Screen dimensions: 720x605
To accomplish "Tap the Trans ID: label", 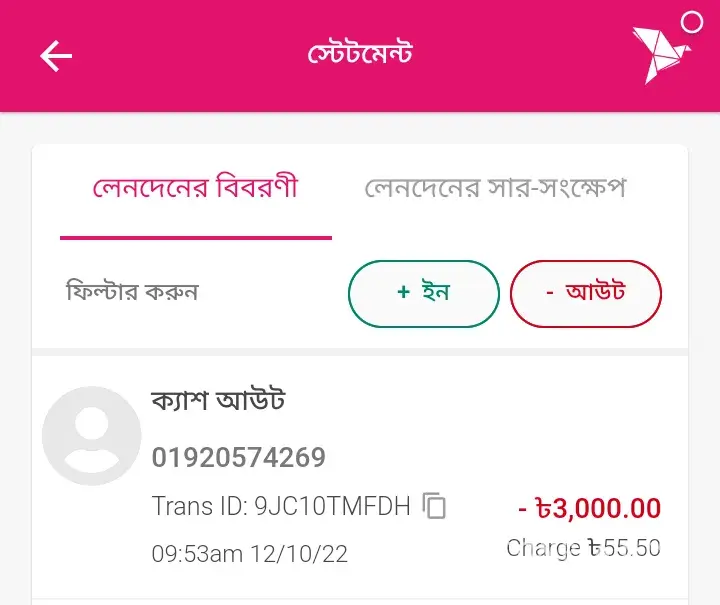I will [199, 506].
